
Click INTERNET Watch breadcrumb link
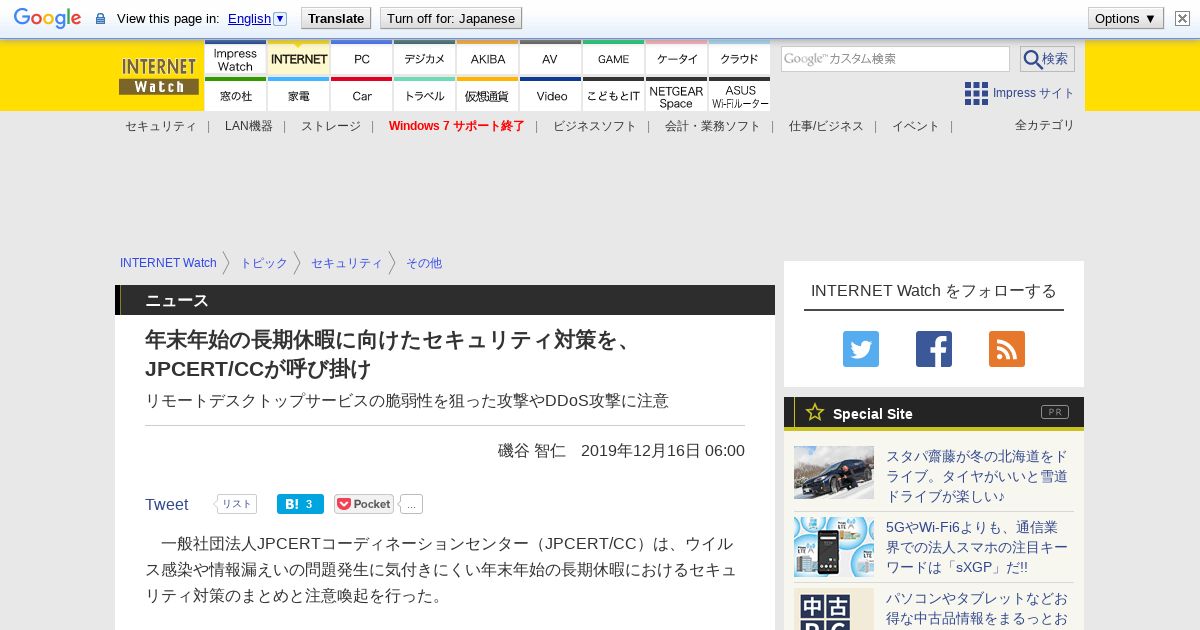click(x=168, y=263)
